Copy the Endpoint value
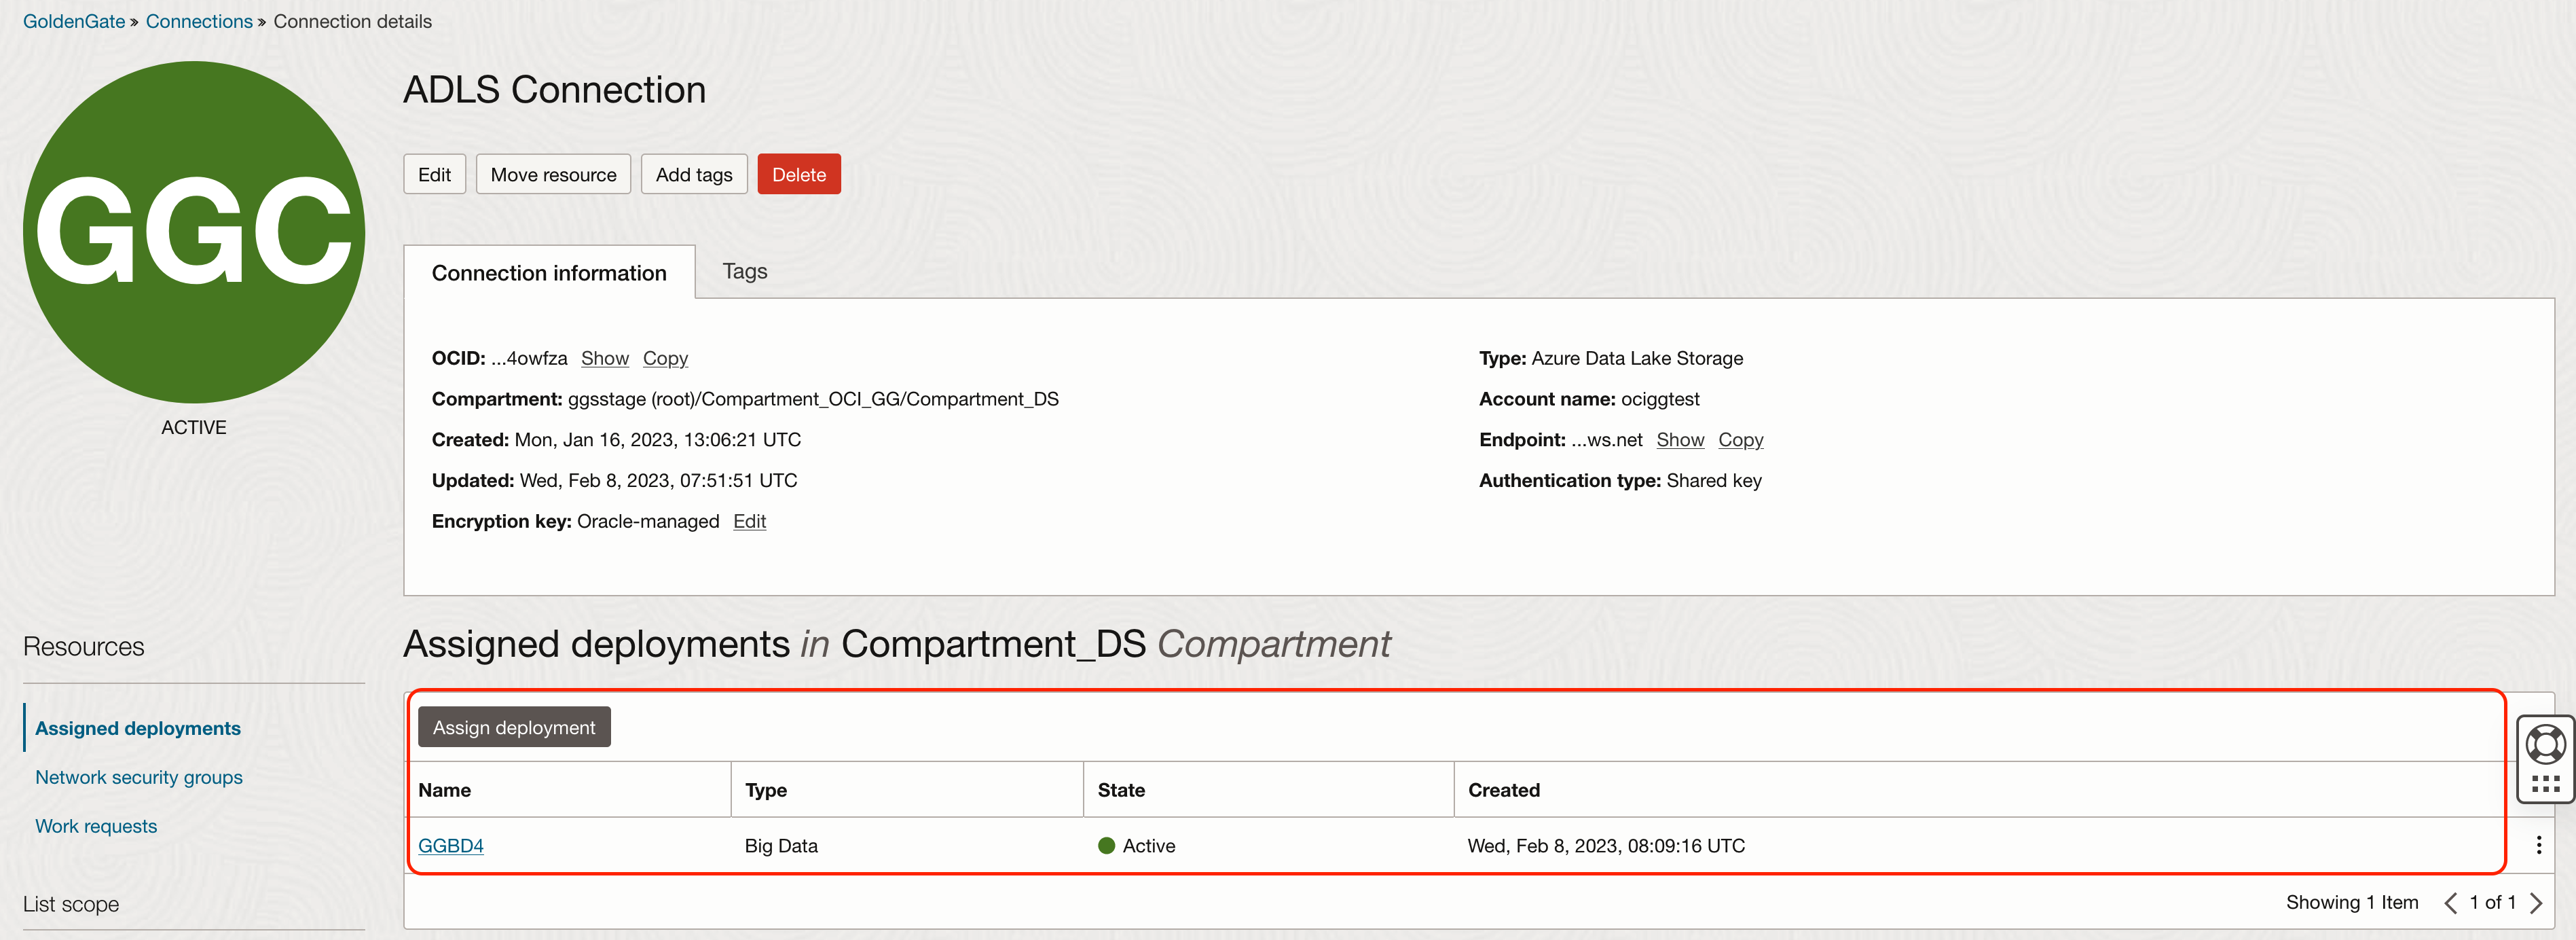The image size is (2576, 940). [x=1740, y=440]
